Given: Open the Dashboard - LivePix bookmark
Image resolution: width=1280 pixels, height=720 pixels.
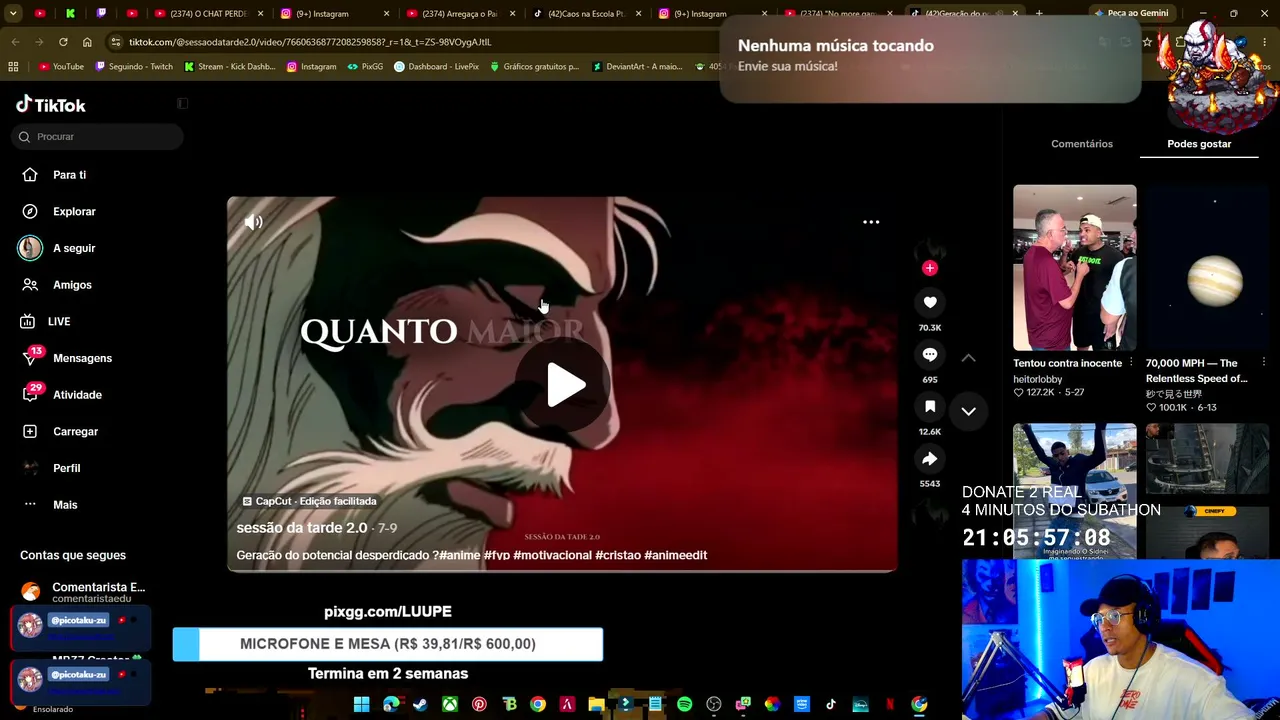Looking at the screenshot, I should coord(437,67).
